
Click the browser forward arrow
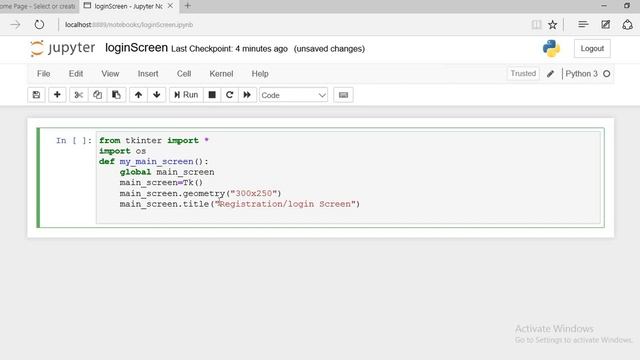coord(15,25)
